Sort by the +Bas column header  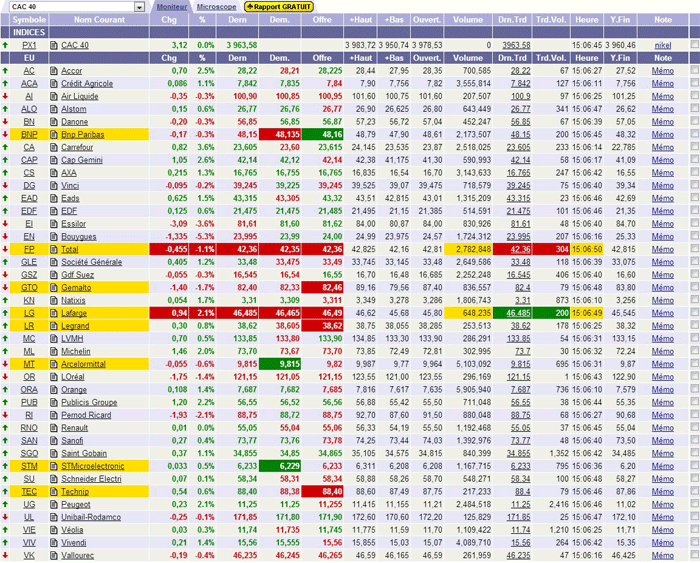point(397,19)
